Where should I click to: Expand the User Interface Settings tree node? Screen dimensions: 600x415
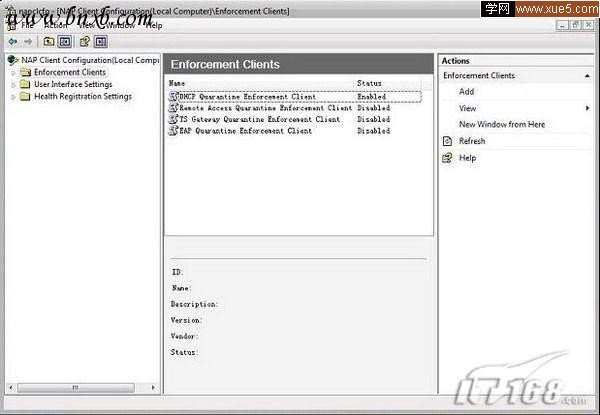point(14,85)
